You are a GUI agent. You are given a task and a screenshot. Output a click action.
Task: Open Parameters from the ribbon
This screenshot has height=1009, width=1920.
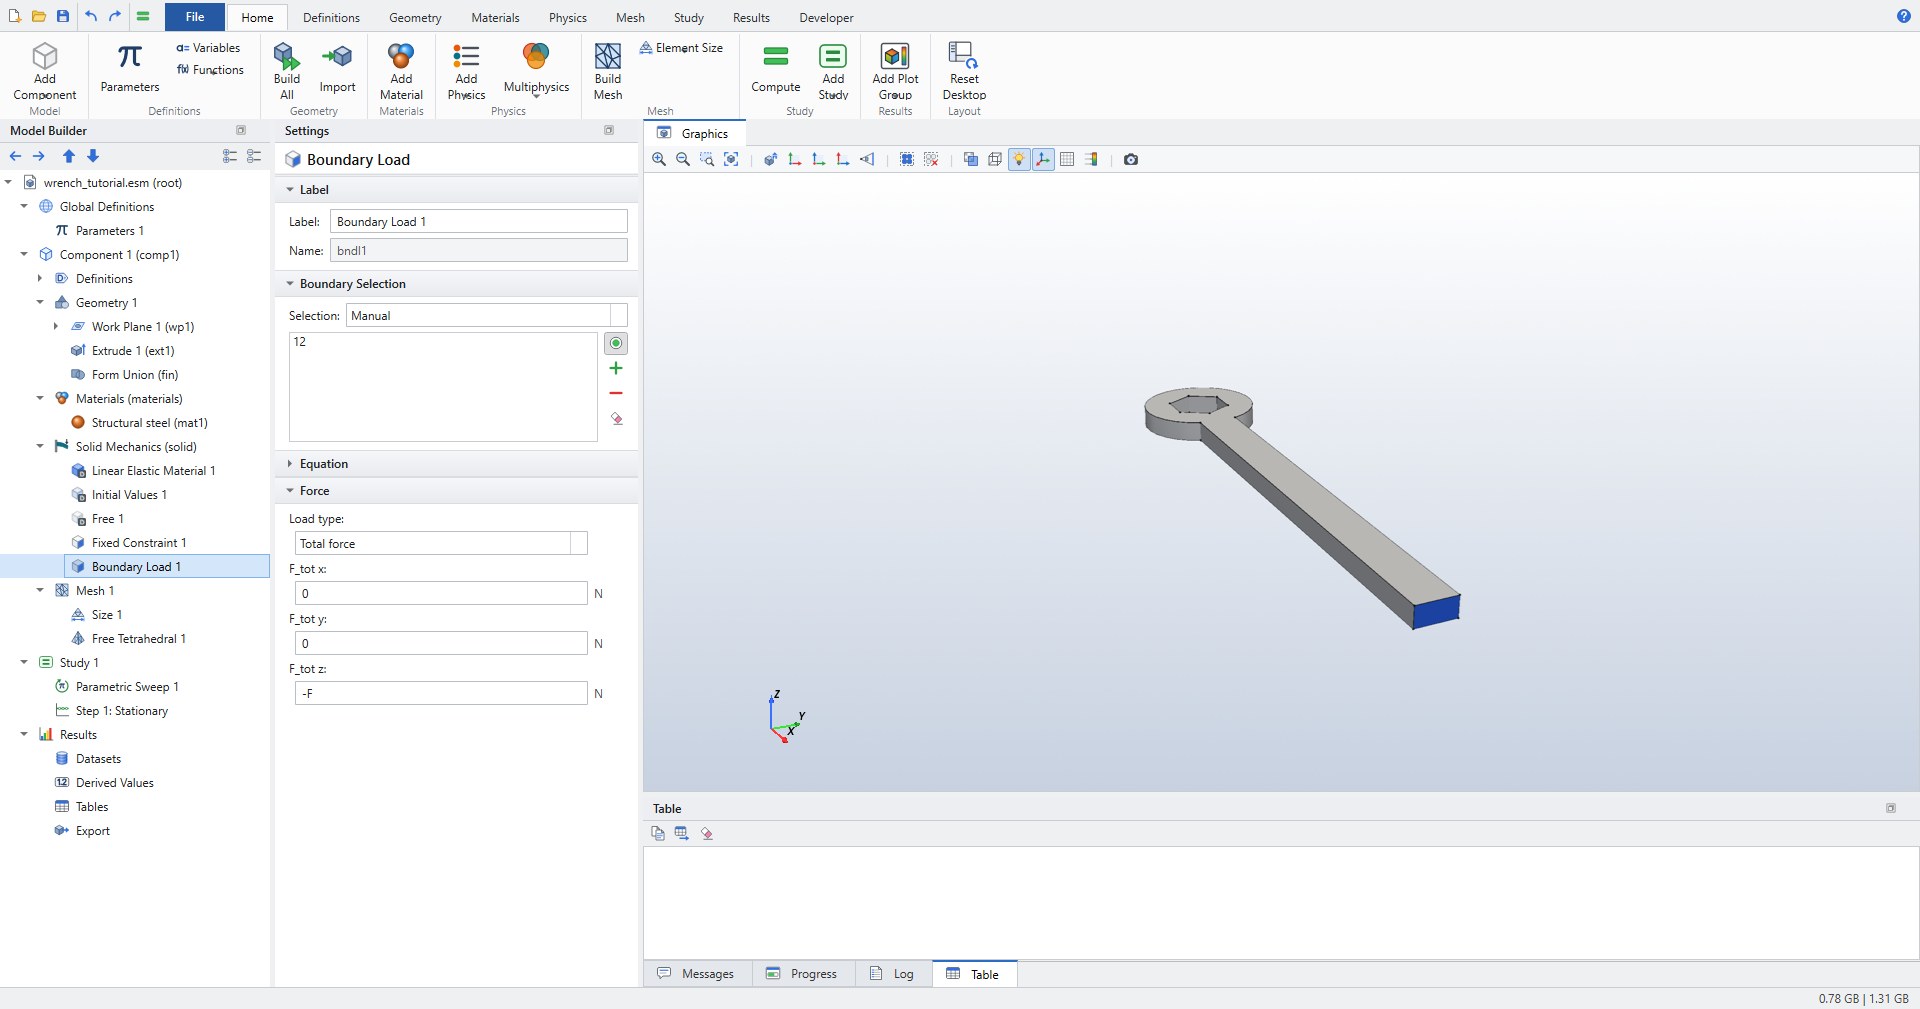pos(130,69)
